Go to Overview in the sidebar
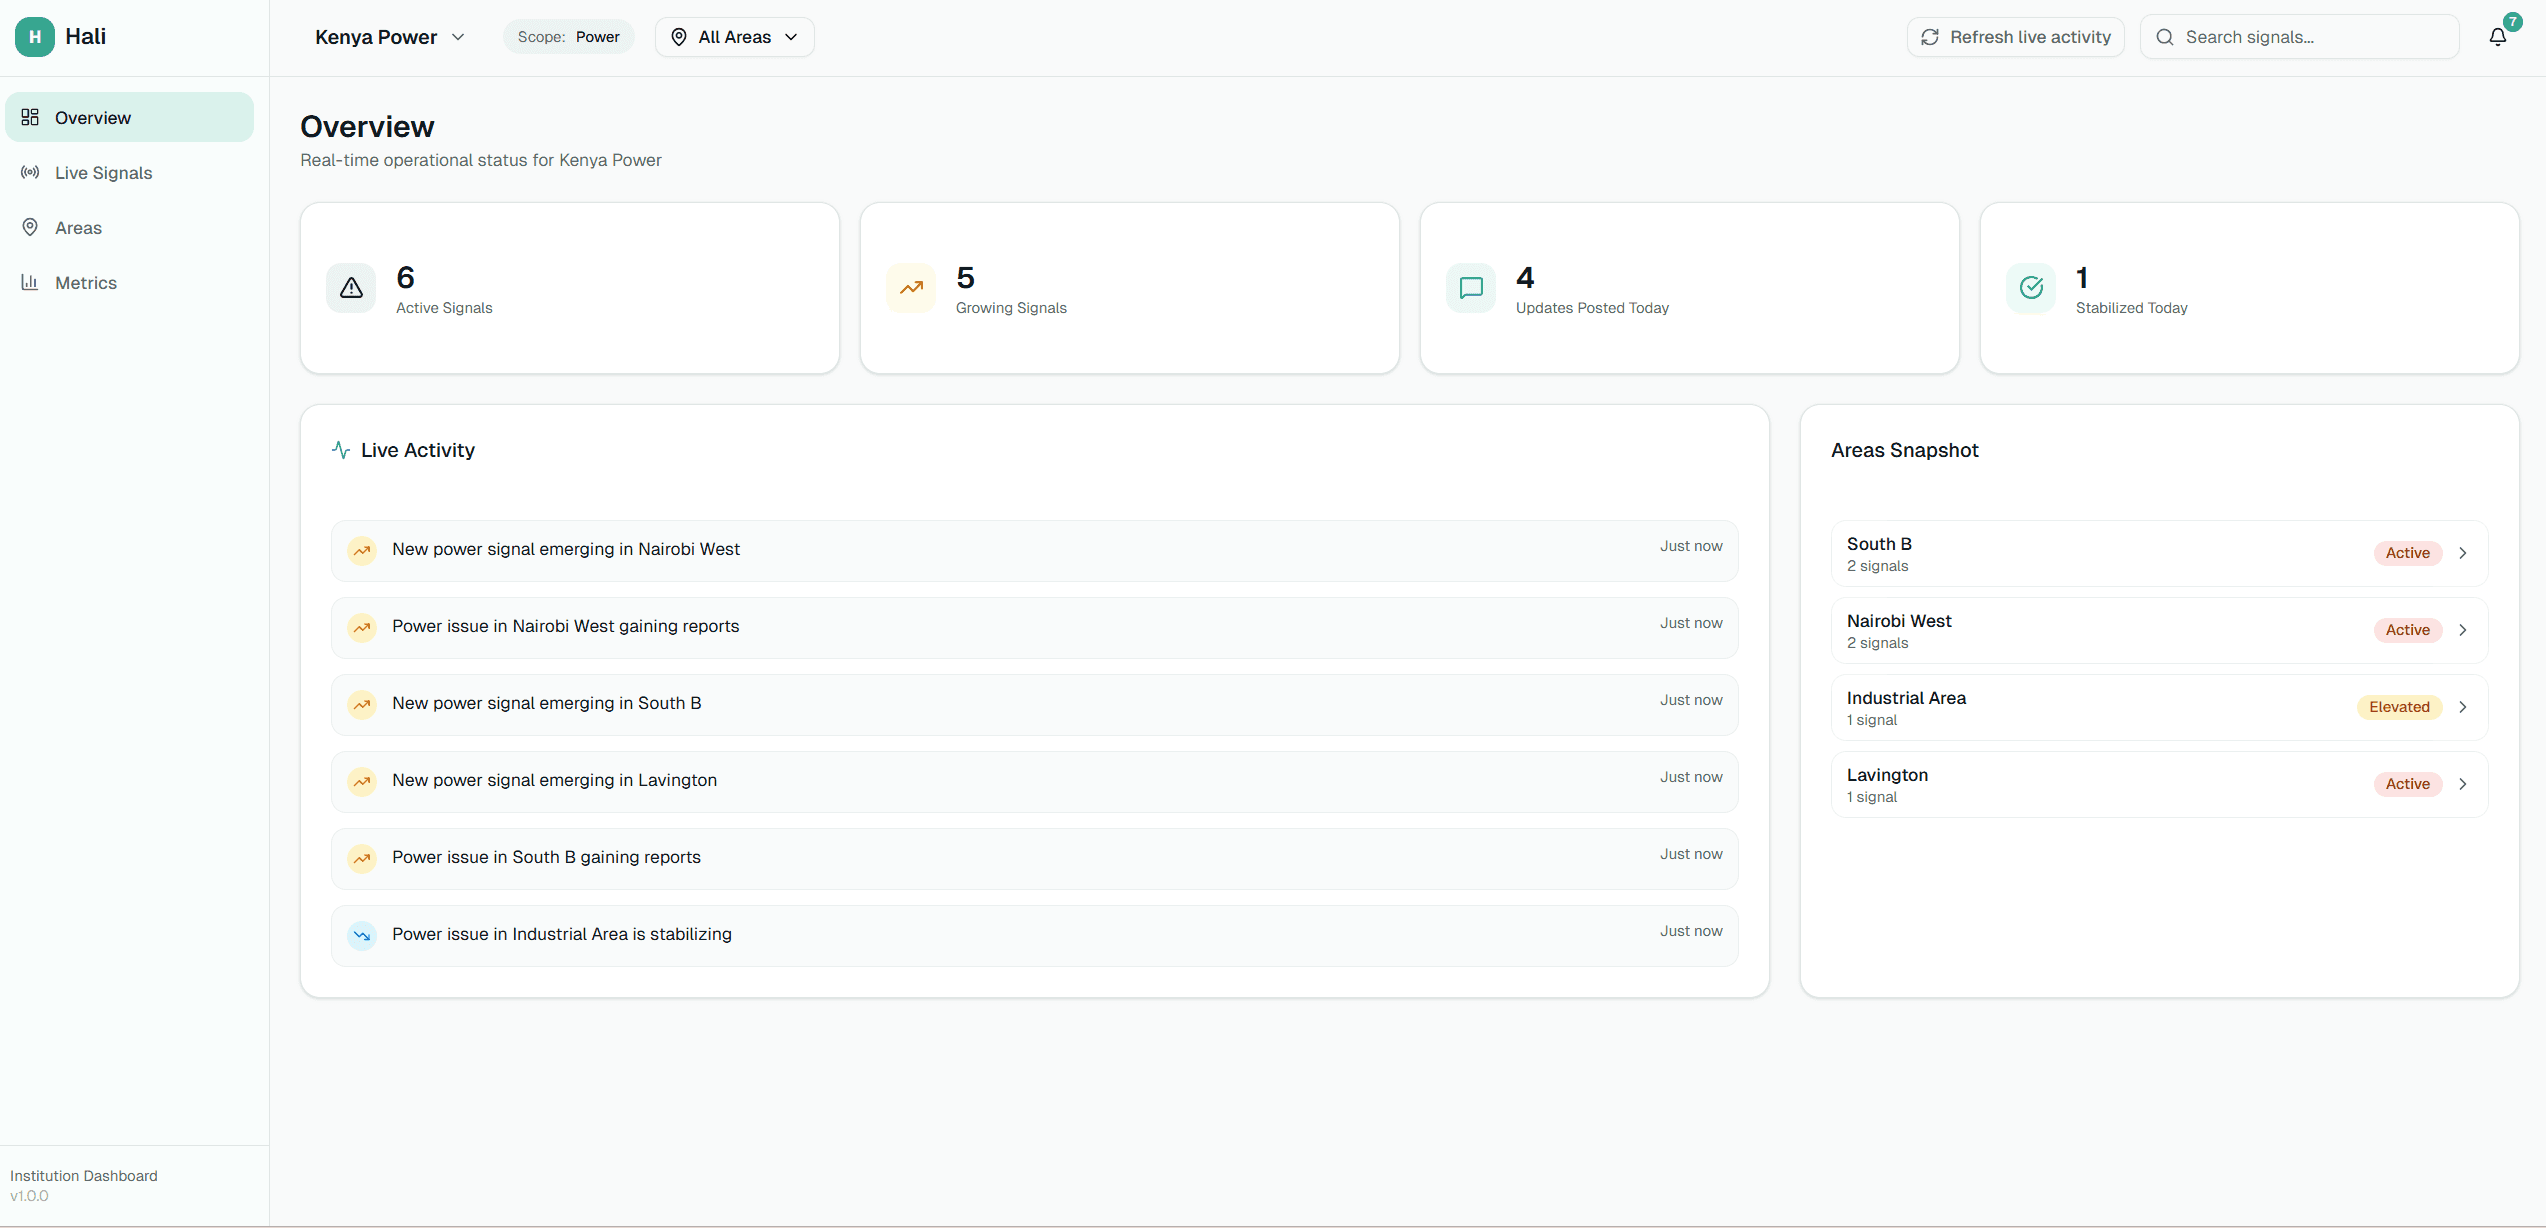Viewport: 2546px width, 1228px height. (130, 117)
